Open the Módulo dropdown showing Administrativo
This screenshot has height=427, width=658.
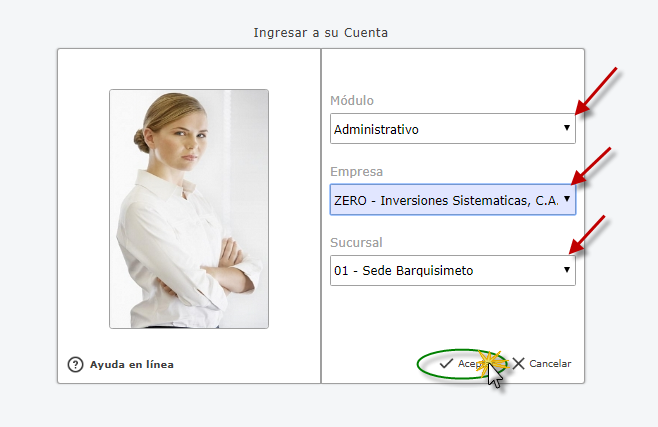pyautogui.click(x=445, y=129)
